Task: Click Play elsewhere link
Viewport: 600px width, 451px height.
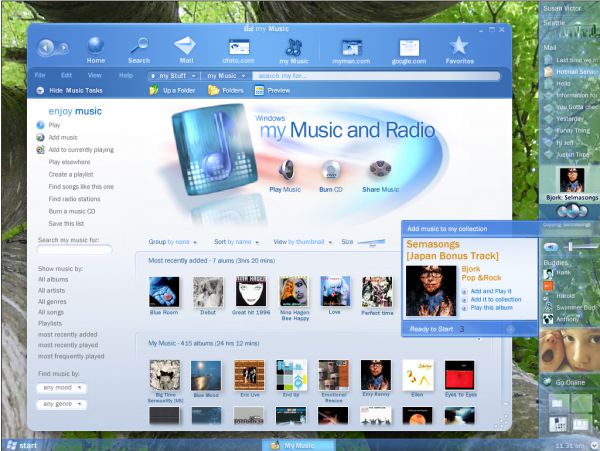Action: point(69,162)
